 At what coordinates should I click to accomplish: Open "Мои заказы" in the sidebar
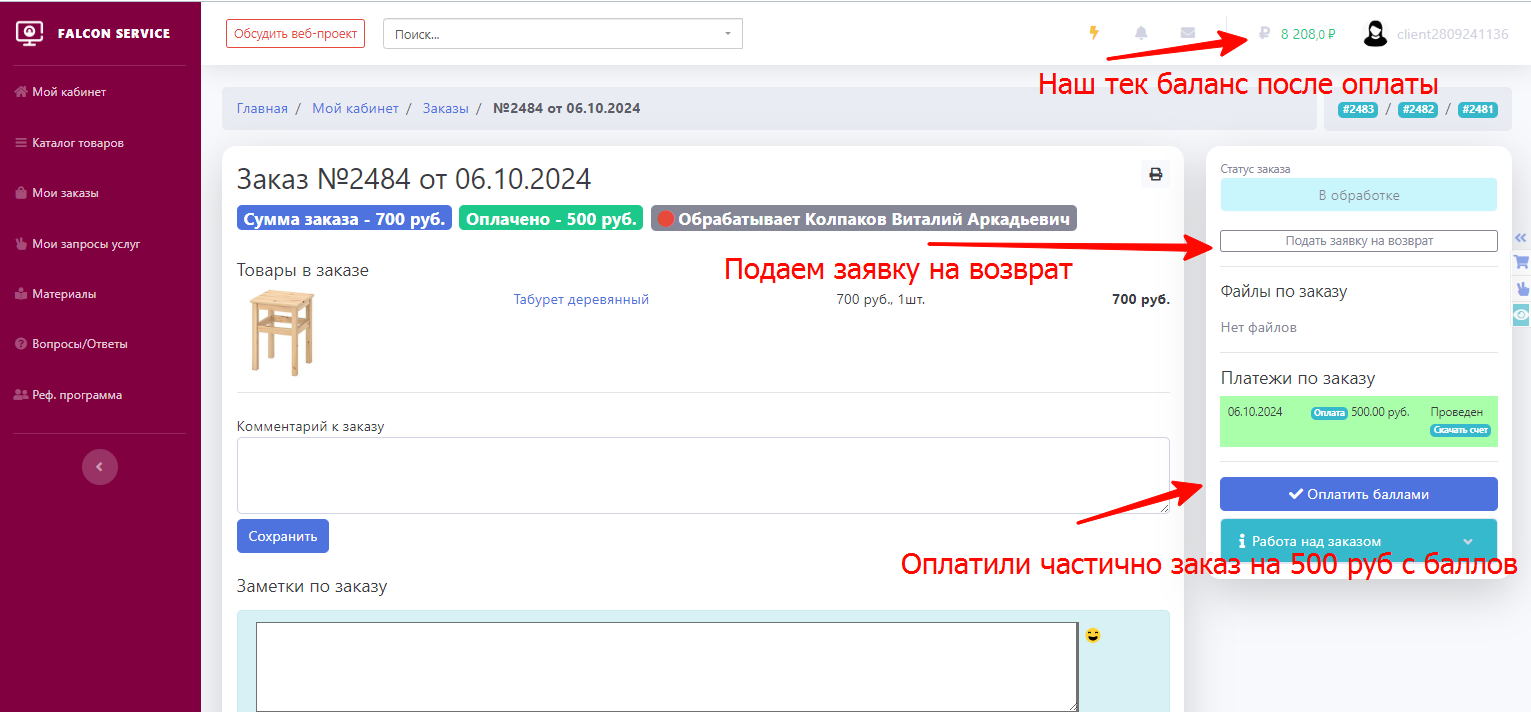(65, 193)
